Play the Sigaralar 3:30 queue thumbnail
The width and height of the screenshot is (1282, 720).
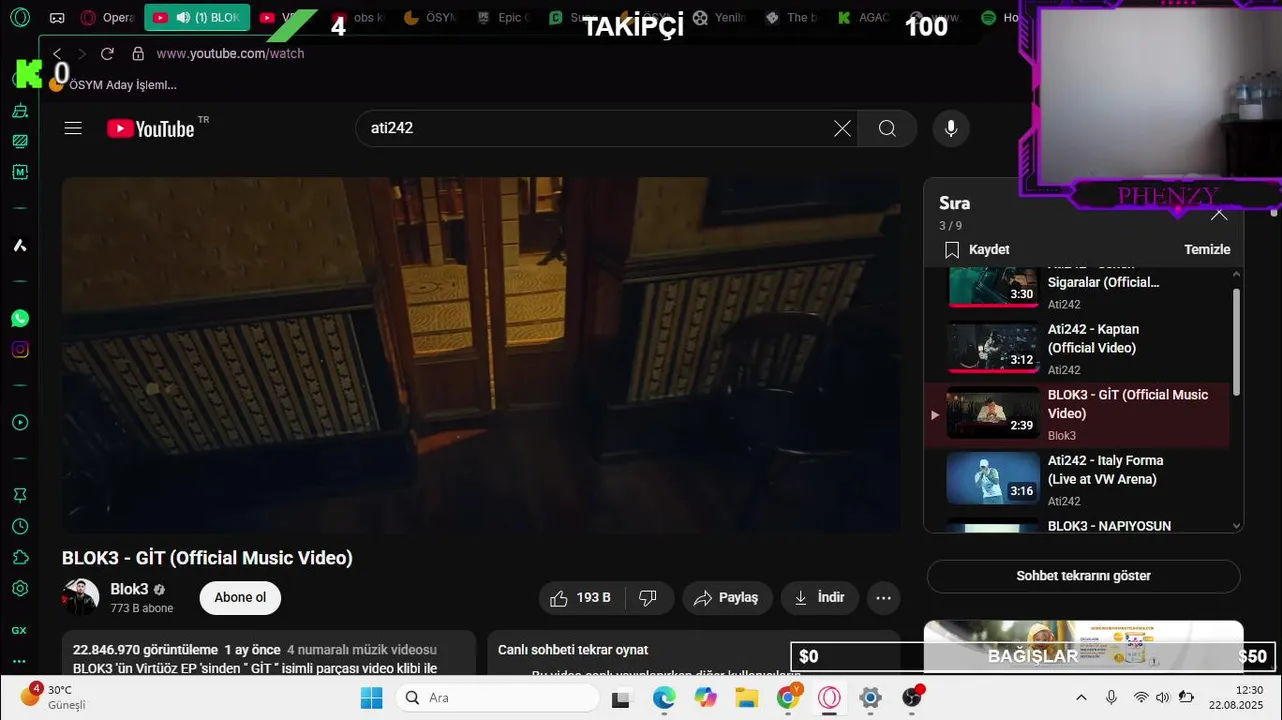tap(993, 288)
